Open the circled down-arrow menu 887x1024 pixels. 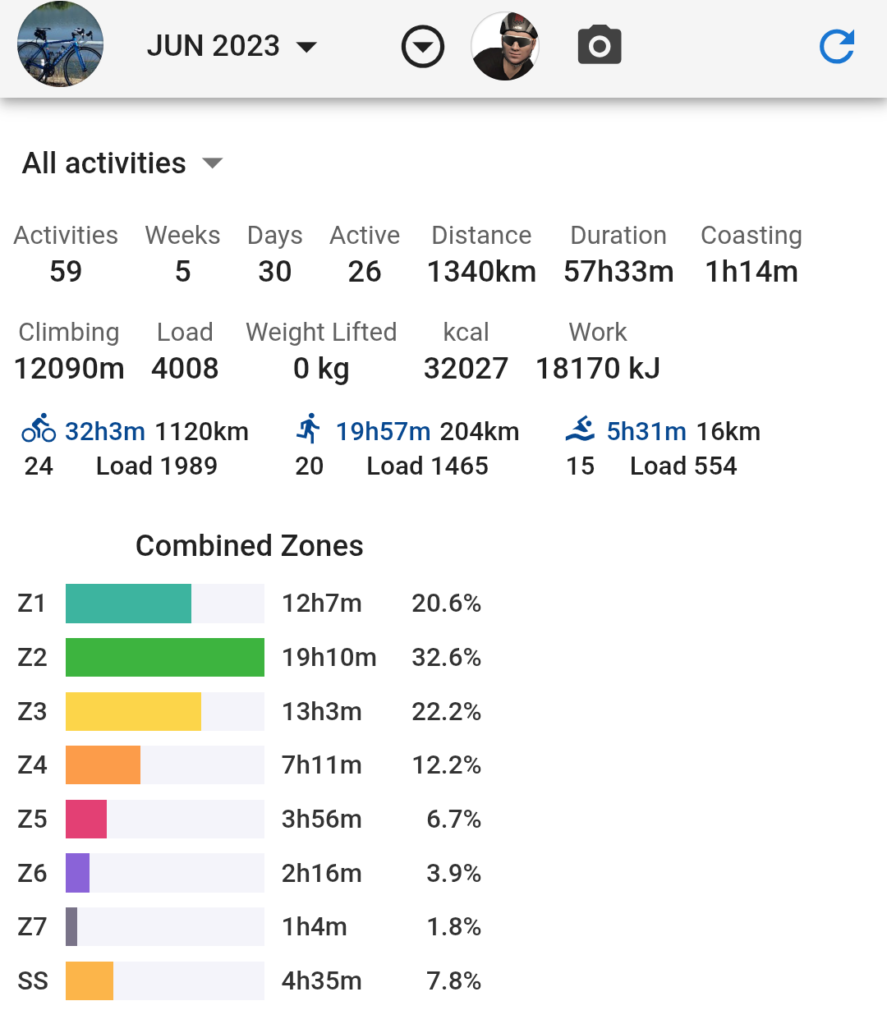tap(423, 47)
